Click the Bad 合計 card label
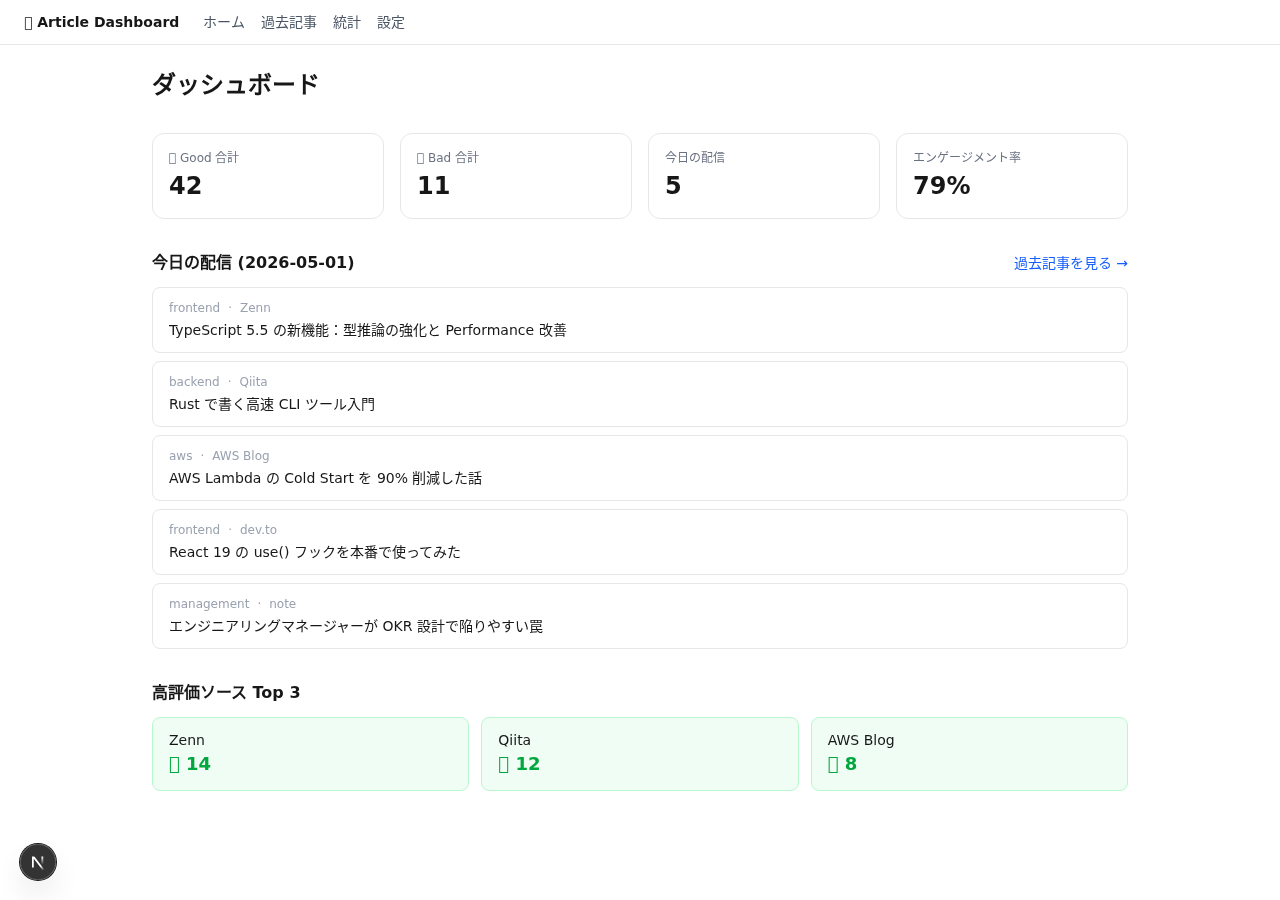The width and height of the screenshot is (1280, 900). (x=448, y=157)
